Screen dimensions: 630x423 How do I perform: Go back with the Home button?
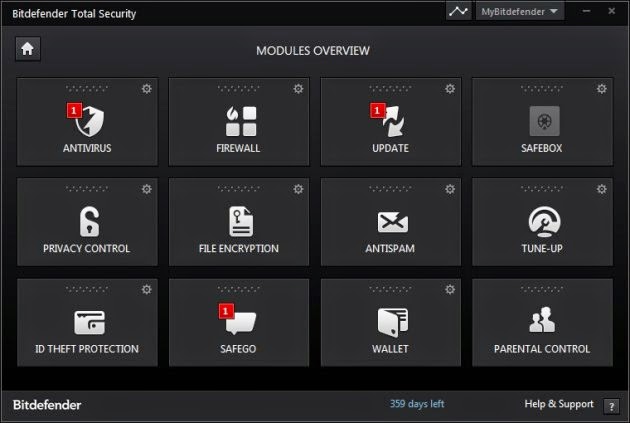pos(28,49)
